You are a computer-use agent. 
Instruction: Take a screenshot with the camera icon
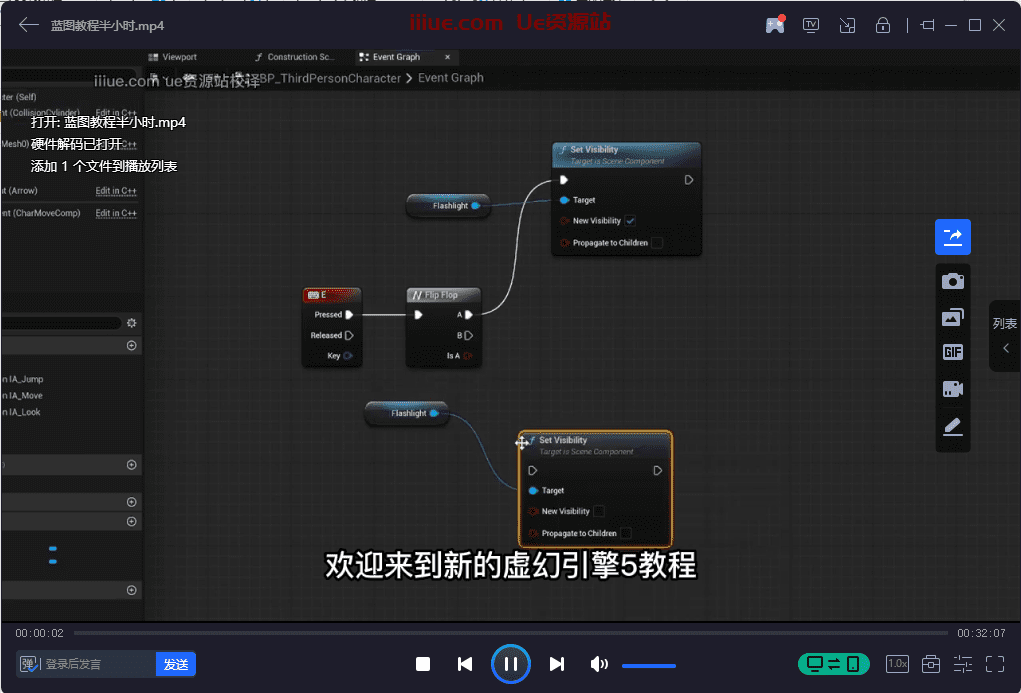(x=952, y=282)
